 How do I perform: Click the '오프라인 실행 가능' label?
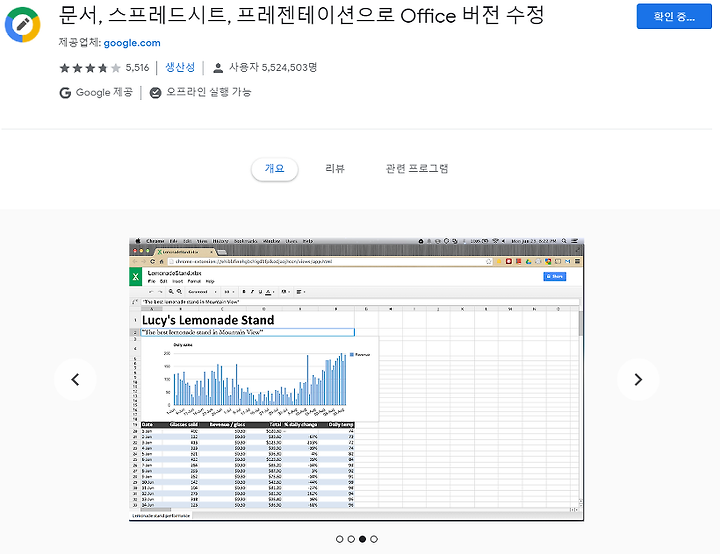(208, 92)
